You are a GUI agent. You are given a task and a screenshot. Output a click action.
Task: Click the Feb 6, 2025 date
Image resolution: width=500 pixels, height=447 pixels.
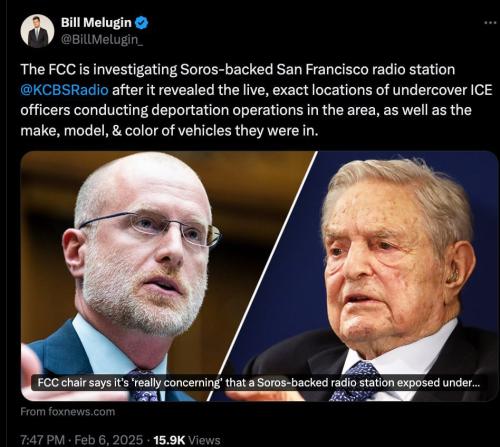109,440
